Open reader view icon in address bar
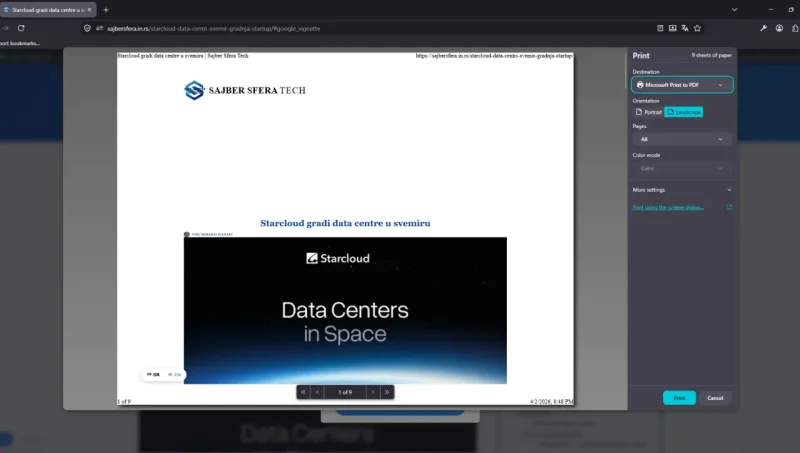 click(x=660, y=28)
